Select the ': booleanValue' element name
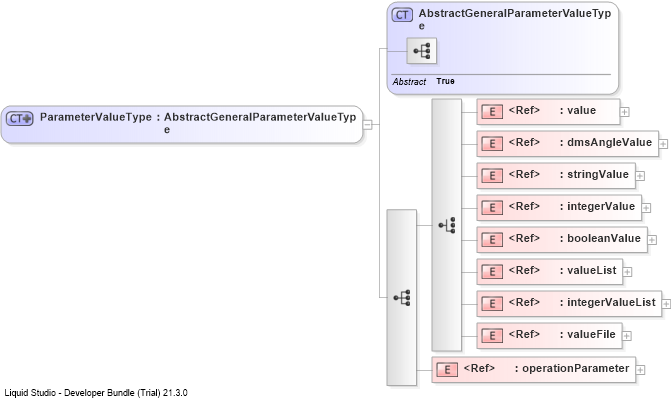Screen dimensions: 671x398 (600, 238)
